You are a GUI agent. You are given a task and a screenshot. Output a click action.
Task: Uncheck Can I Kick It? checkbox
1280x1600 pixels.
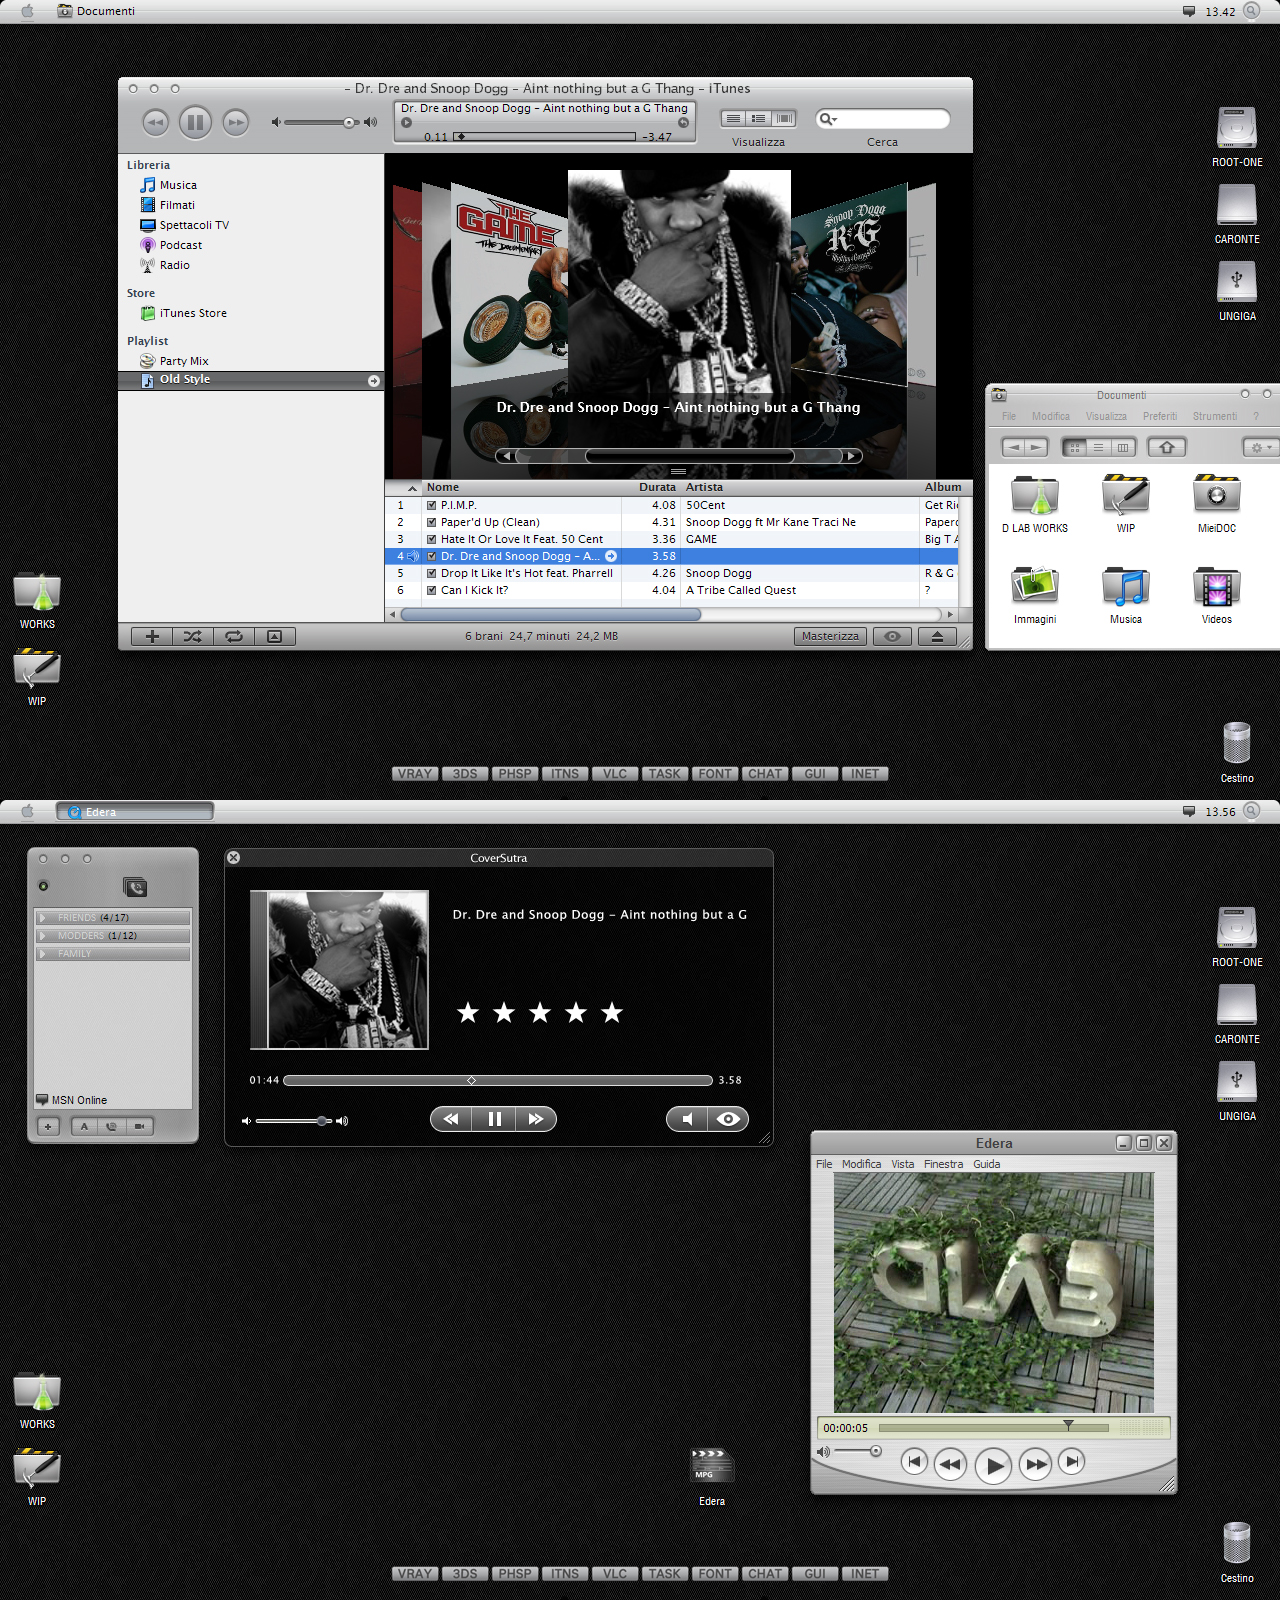tap(432, 590)
